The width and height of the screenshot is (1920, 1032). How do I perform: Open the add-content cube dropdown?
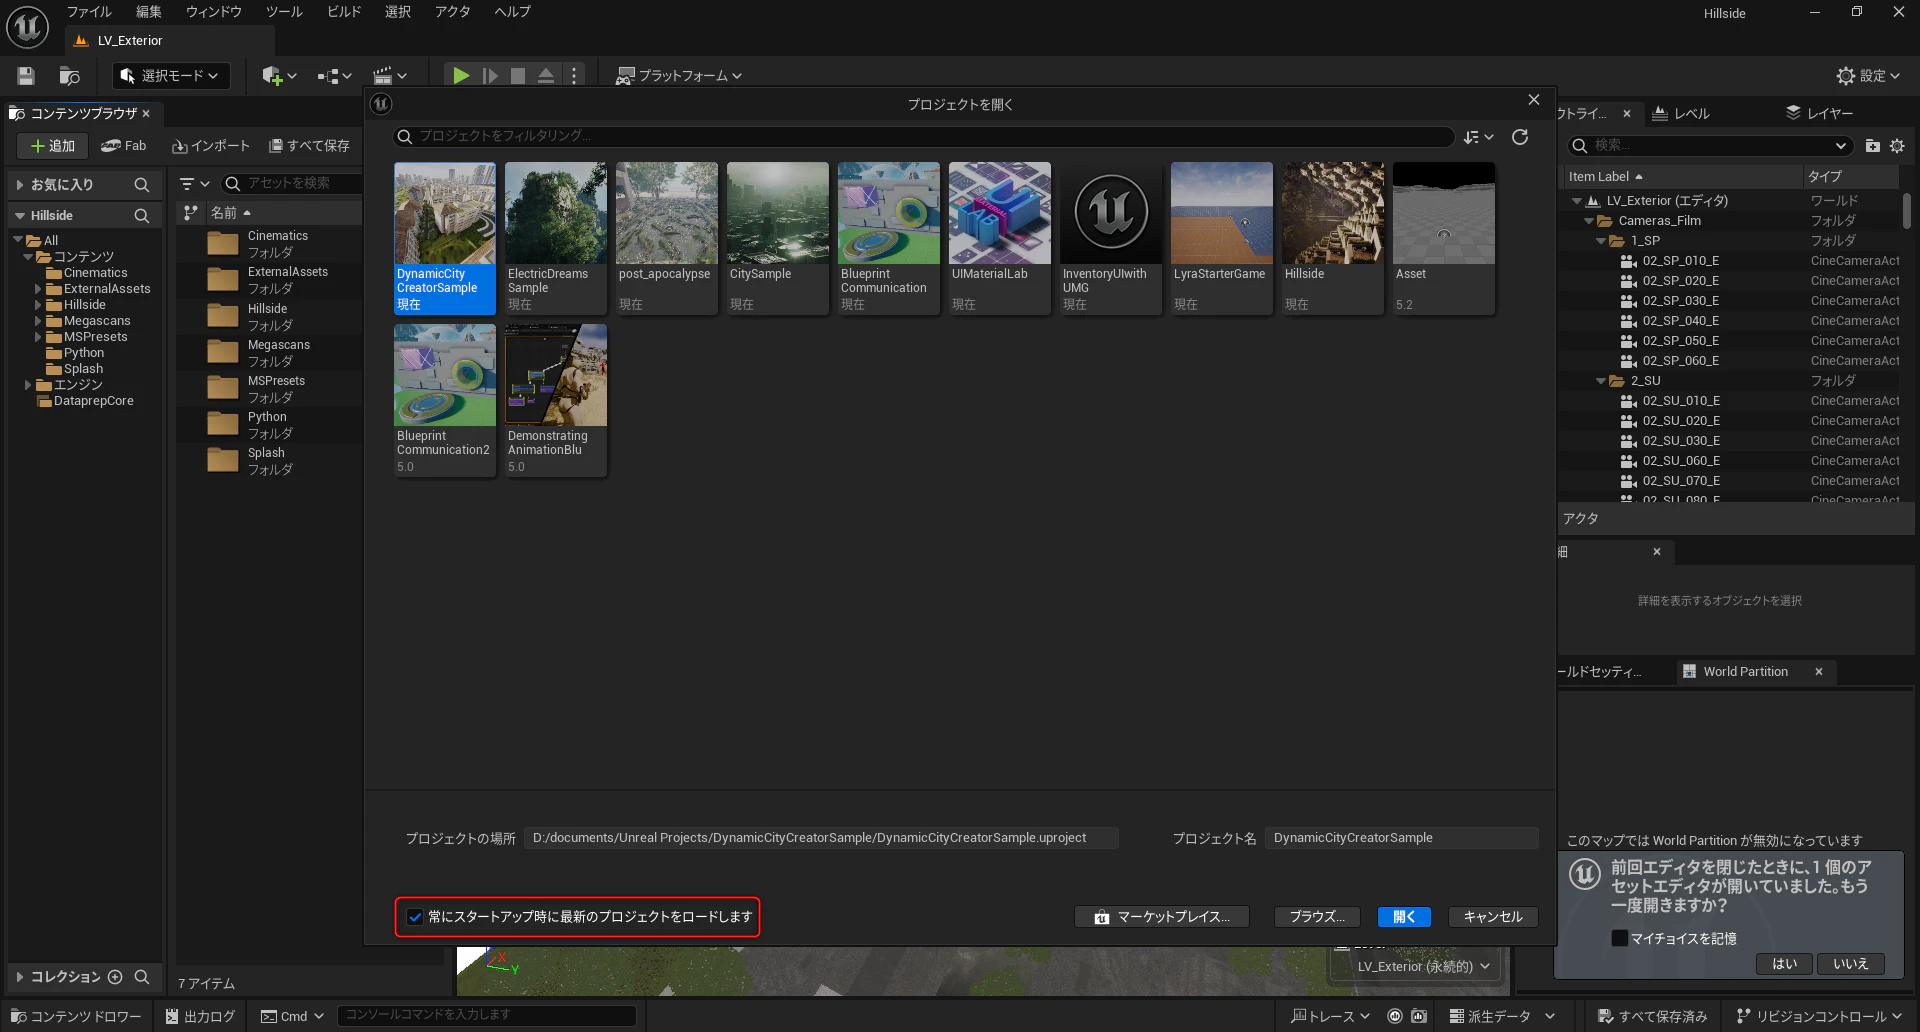point(279,76)
